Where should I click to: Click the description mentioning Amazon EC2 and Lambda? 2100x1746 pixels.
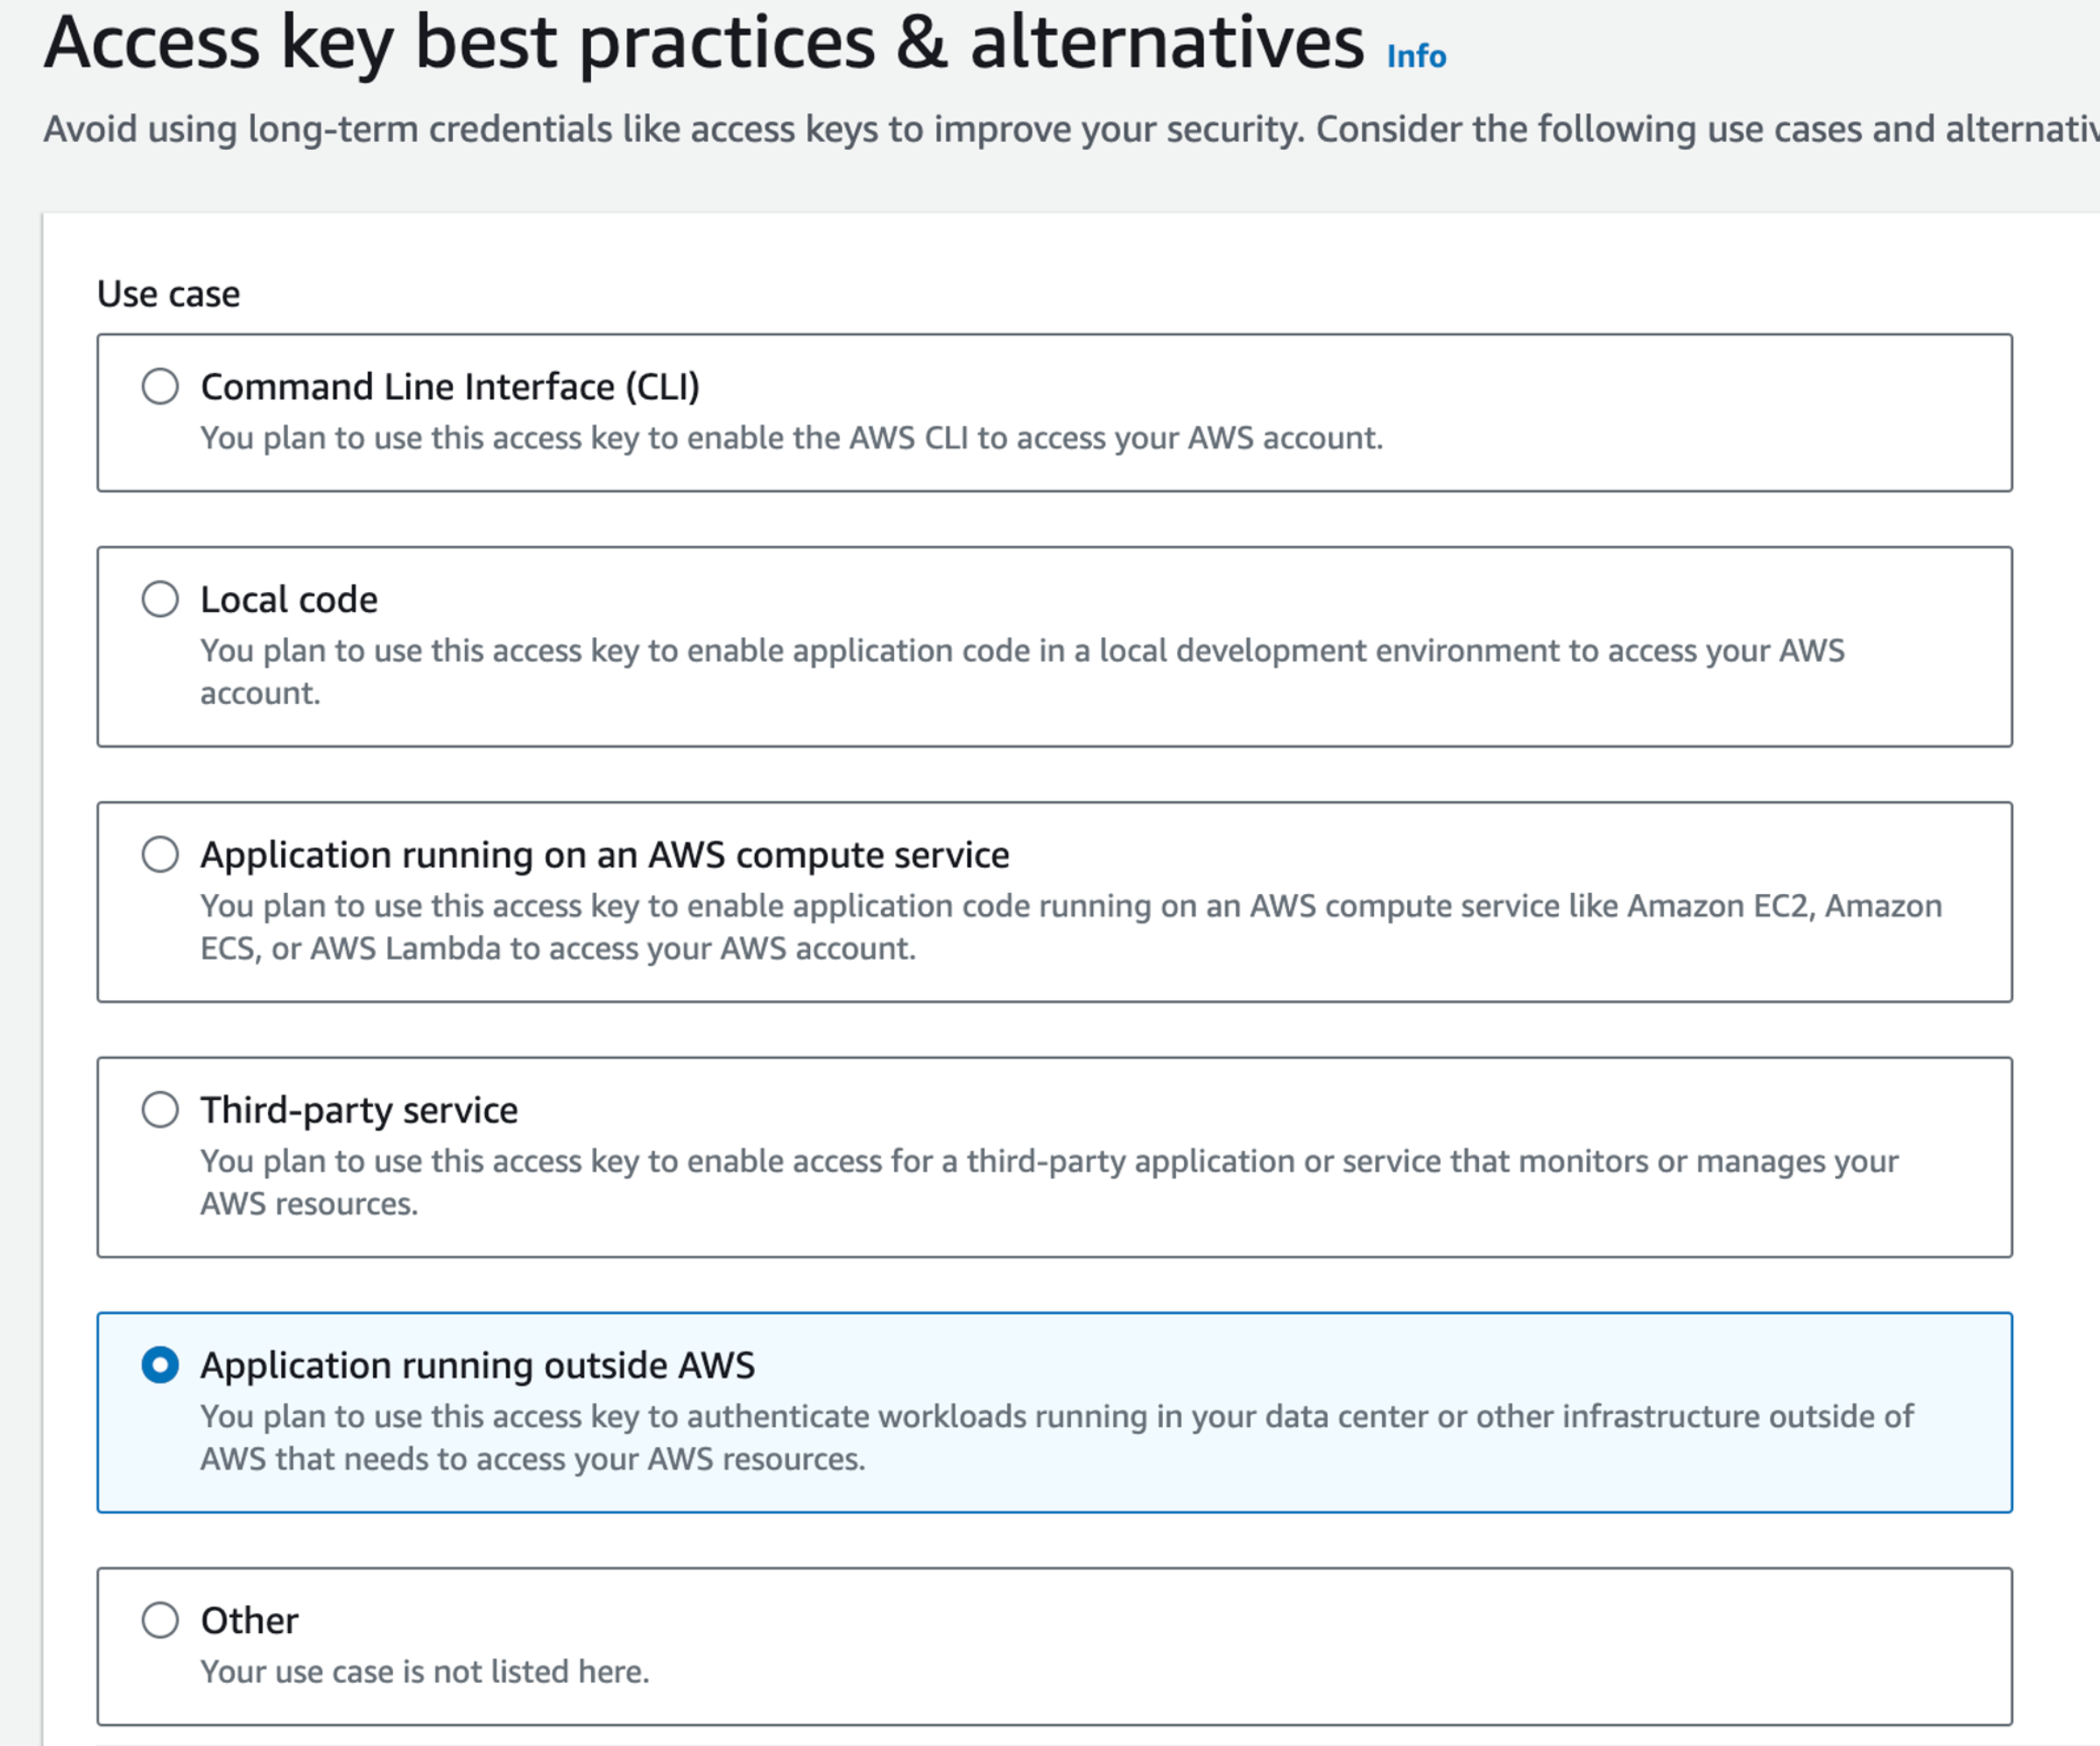point(1070,906)
